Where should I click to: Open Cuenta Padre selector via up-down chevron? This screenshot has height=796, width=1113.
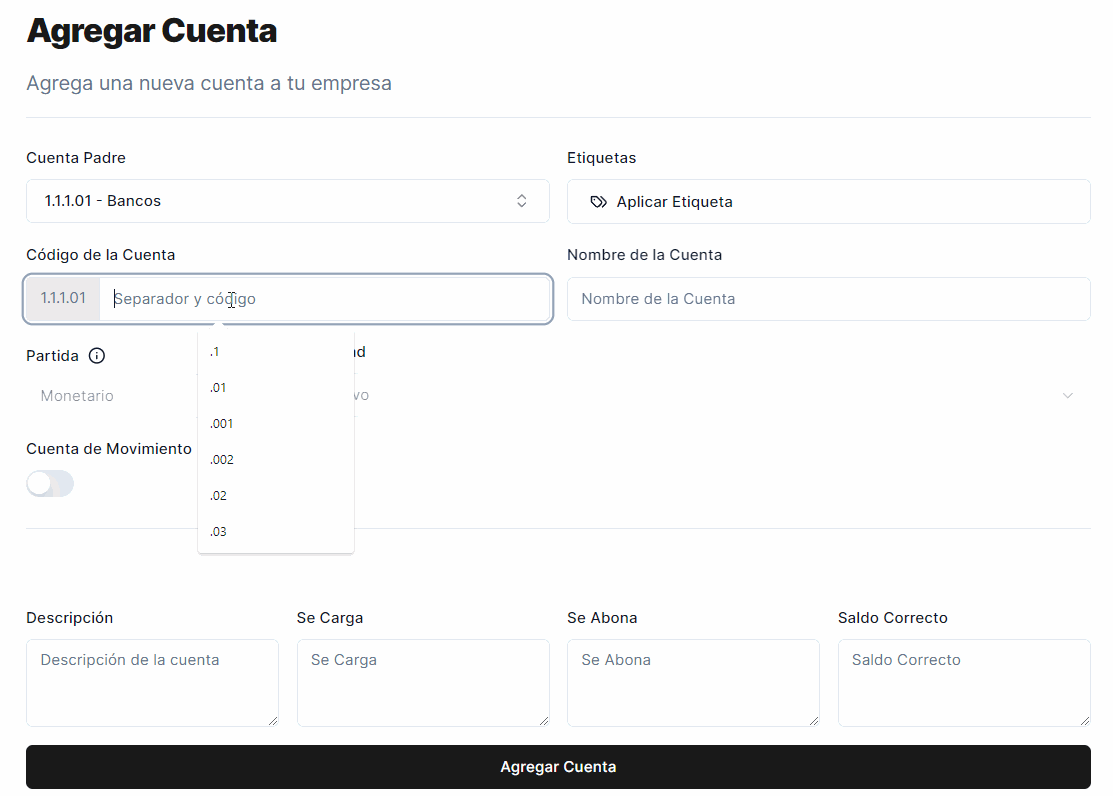point(521,201)
